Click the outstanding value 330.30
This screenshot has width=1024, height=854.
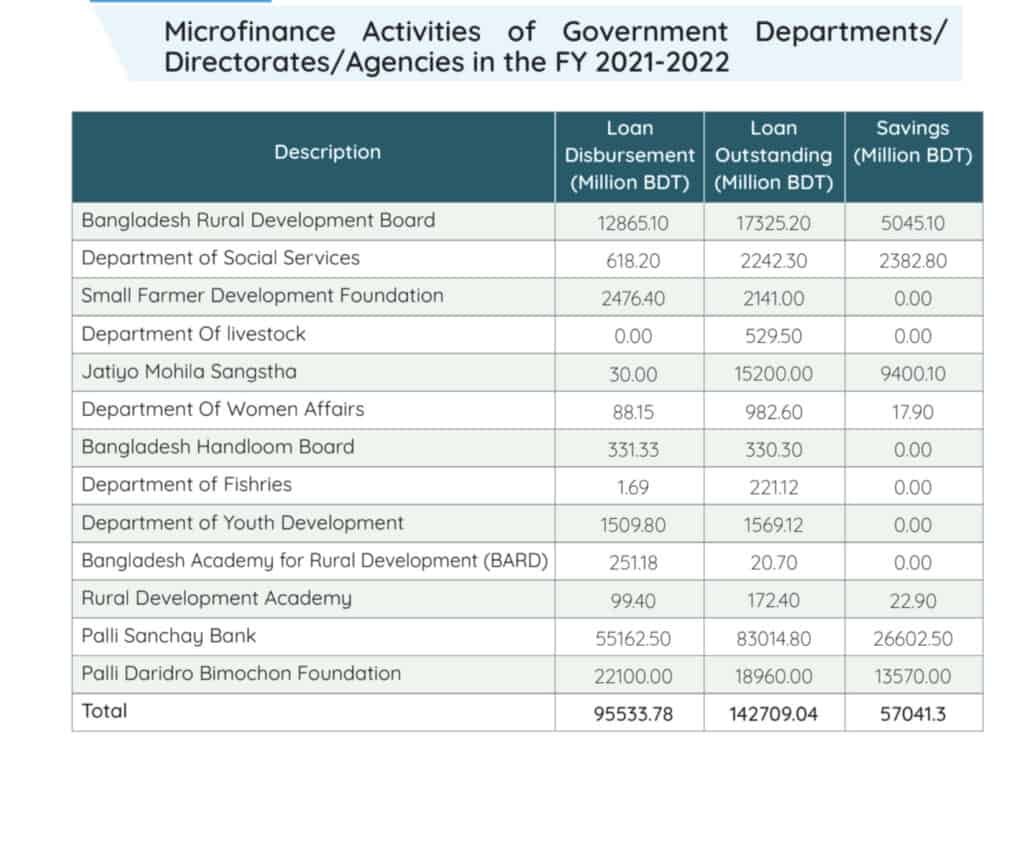773,450
